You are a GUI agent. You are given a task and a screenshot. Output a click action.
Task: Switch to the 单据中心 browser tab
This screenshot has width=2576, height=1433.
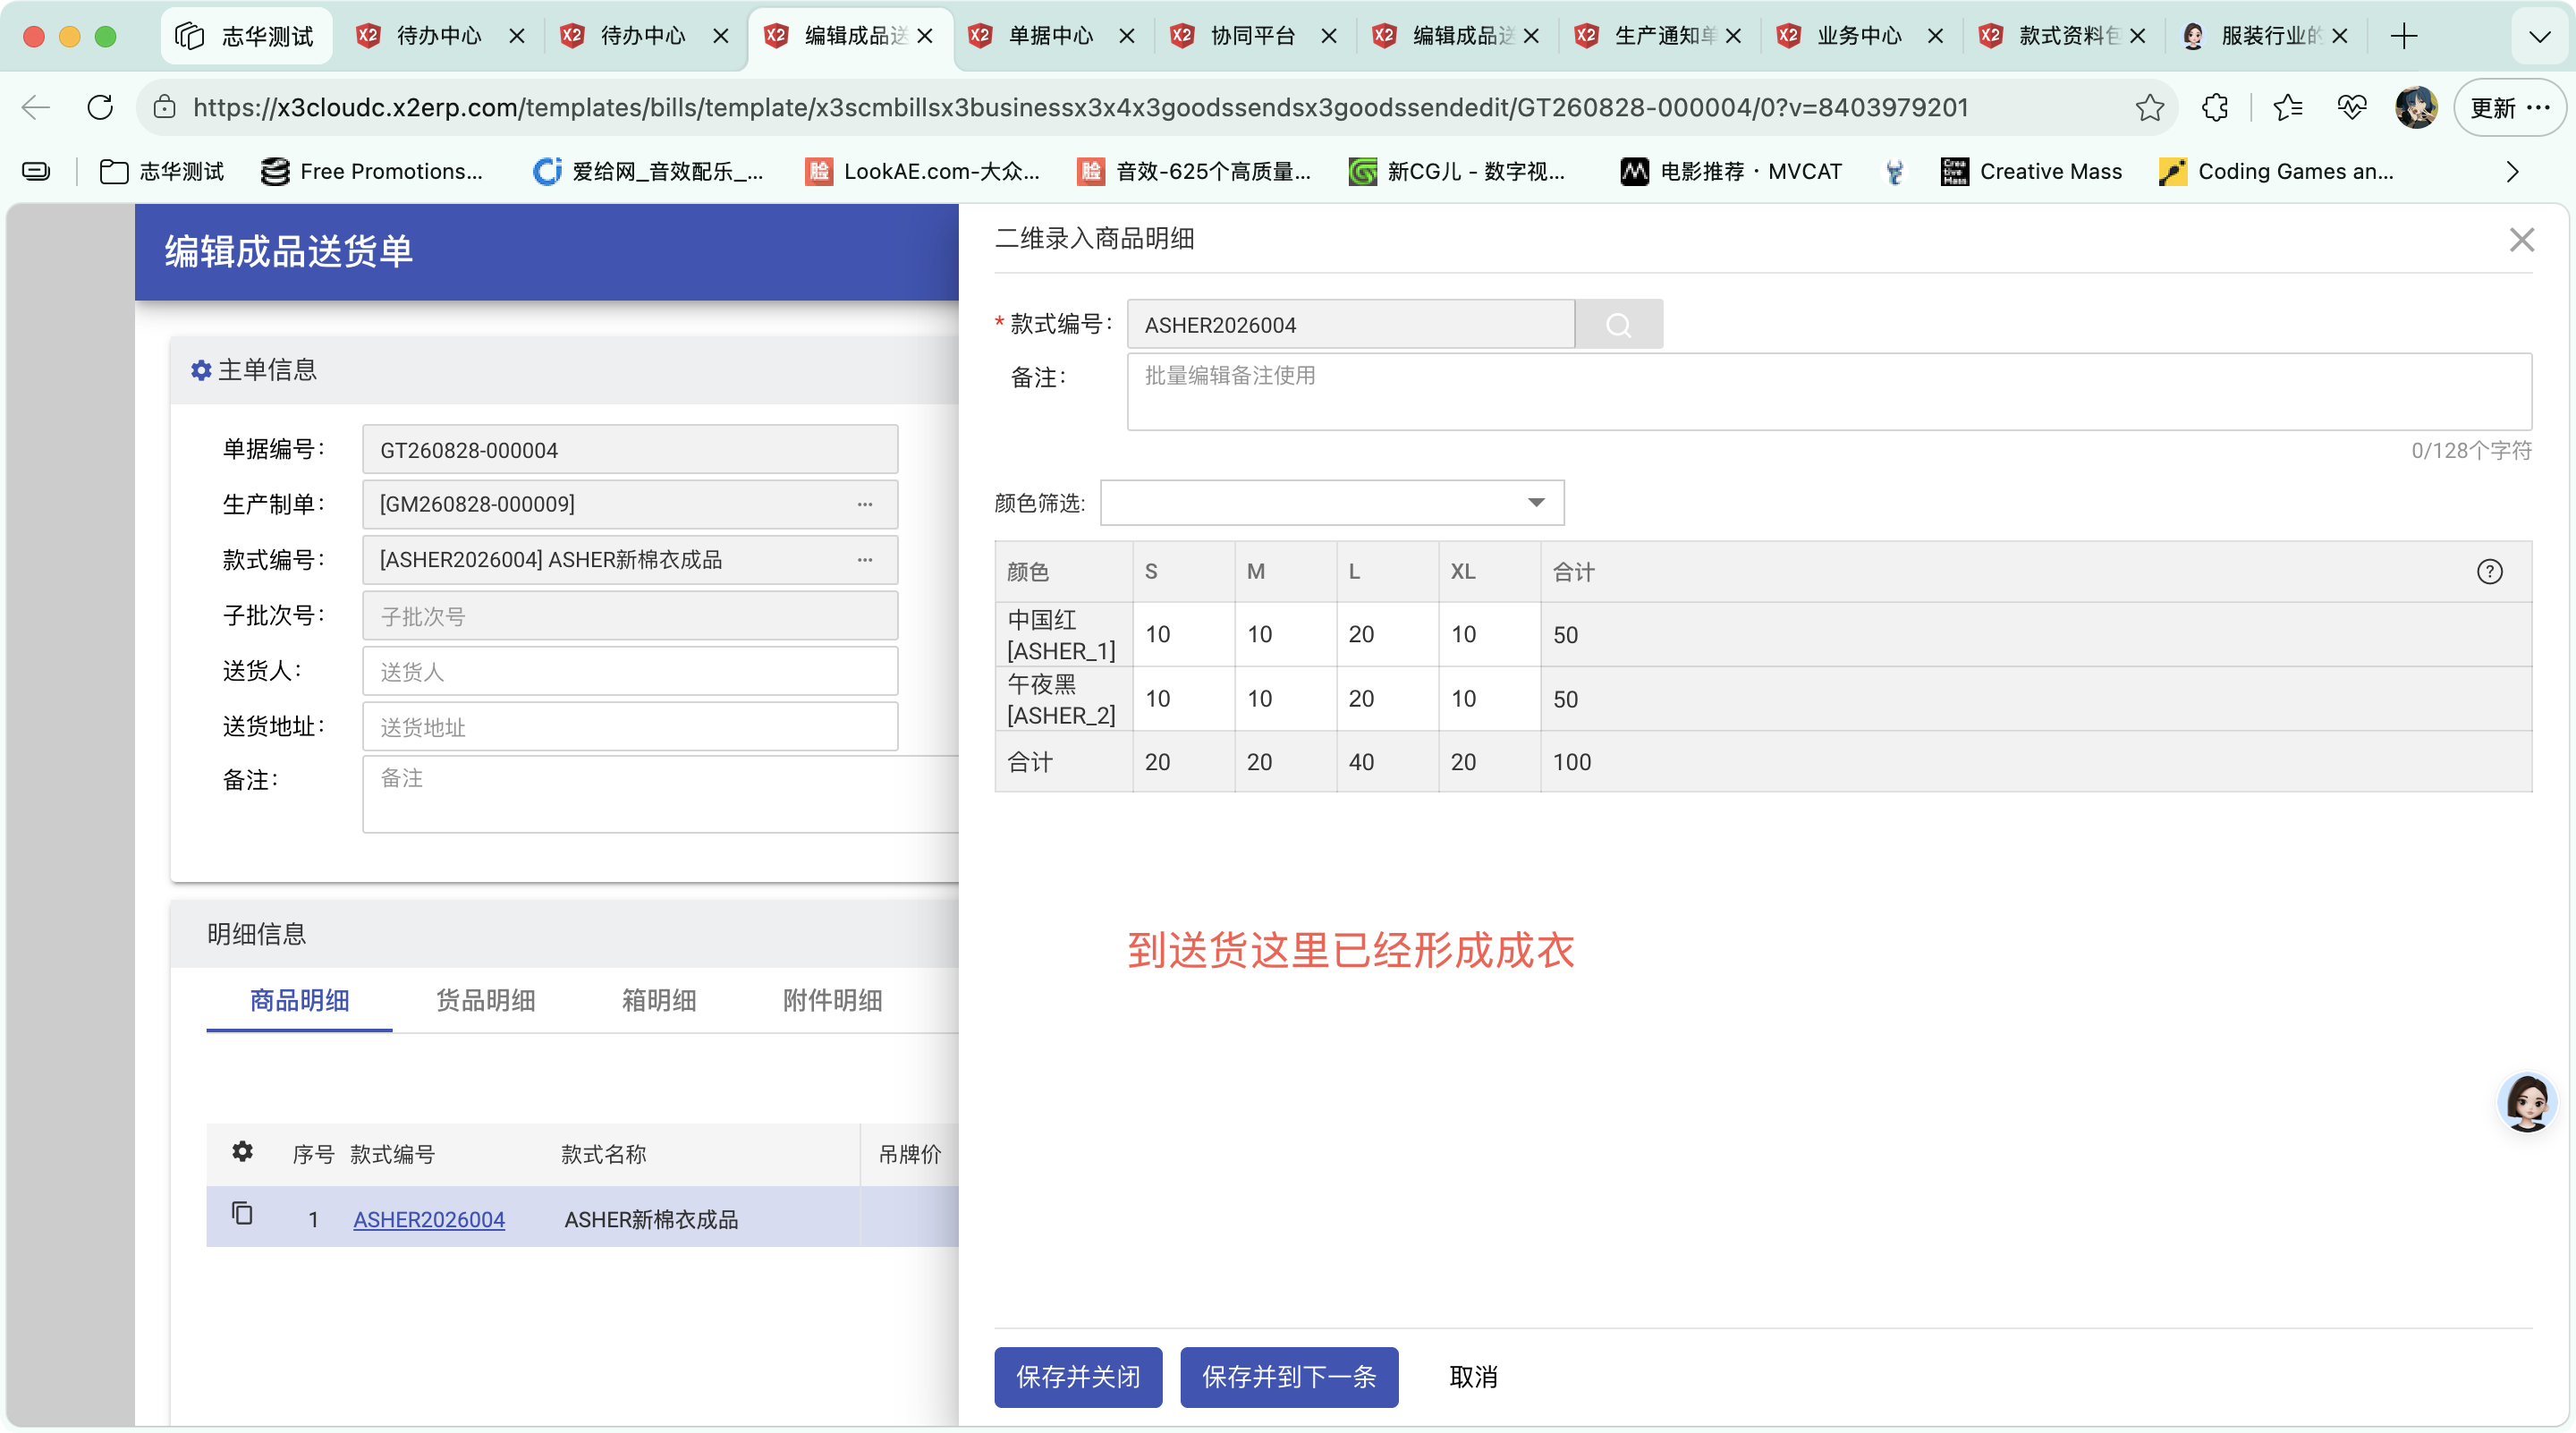1049,36
